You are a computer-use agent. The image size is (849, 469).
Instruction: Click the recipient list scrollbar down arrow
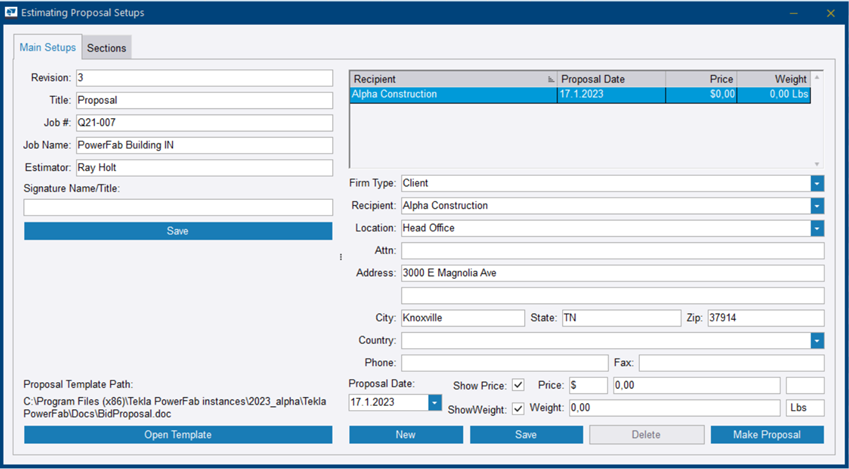point(817,163)
